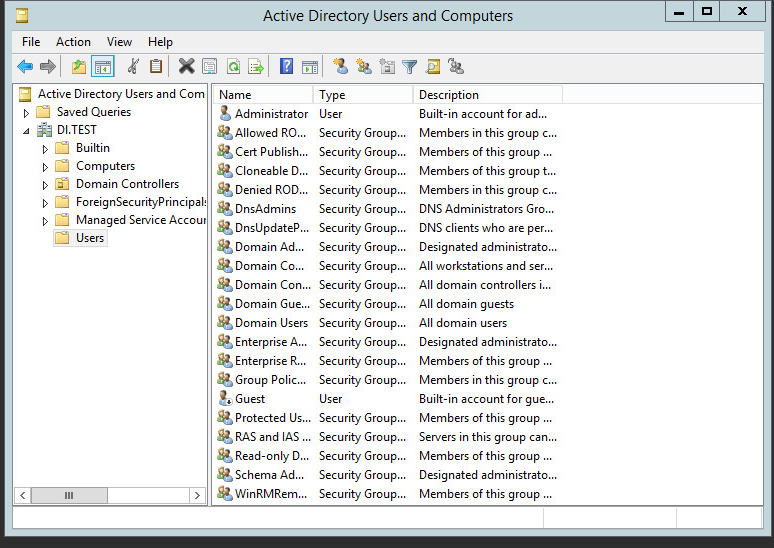Collapse the DI.TEST domain node

[x=27, y=131]
